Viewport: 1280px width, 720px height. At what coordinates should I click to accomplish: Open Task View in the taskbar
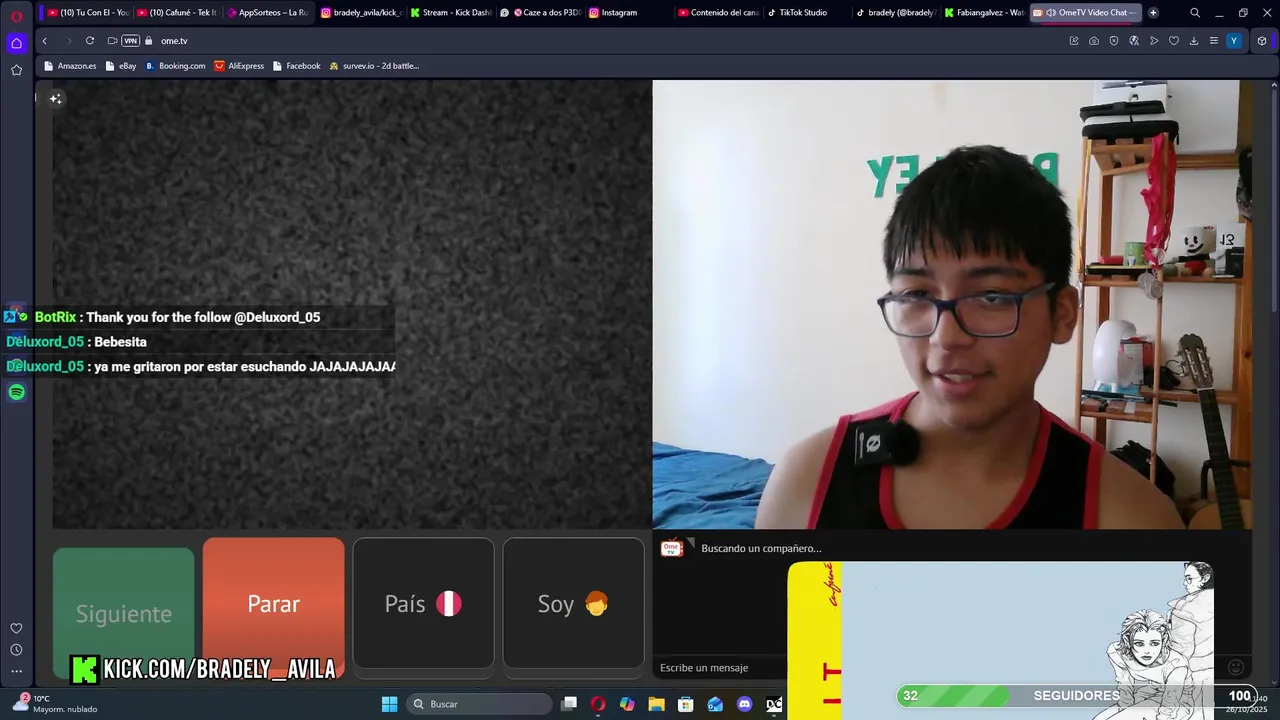569,704
